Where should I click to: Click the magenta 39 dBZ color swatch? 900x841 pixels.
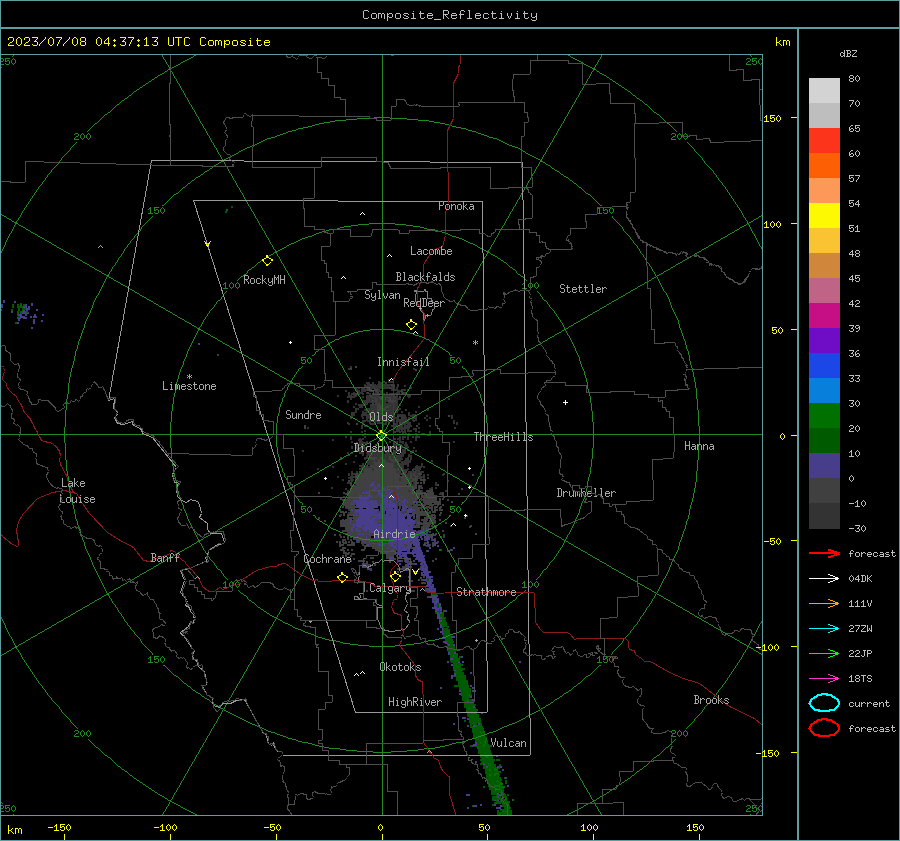click(824, 316)
